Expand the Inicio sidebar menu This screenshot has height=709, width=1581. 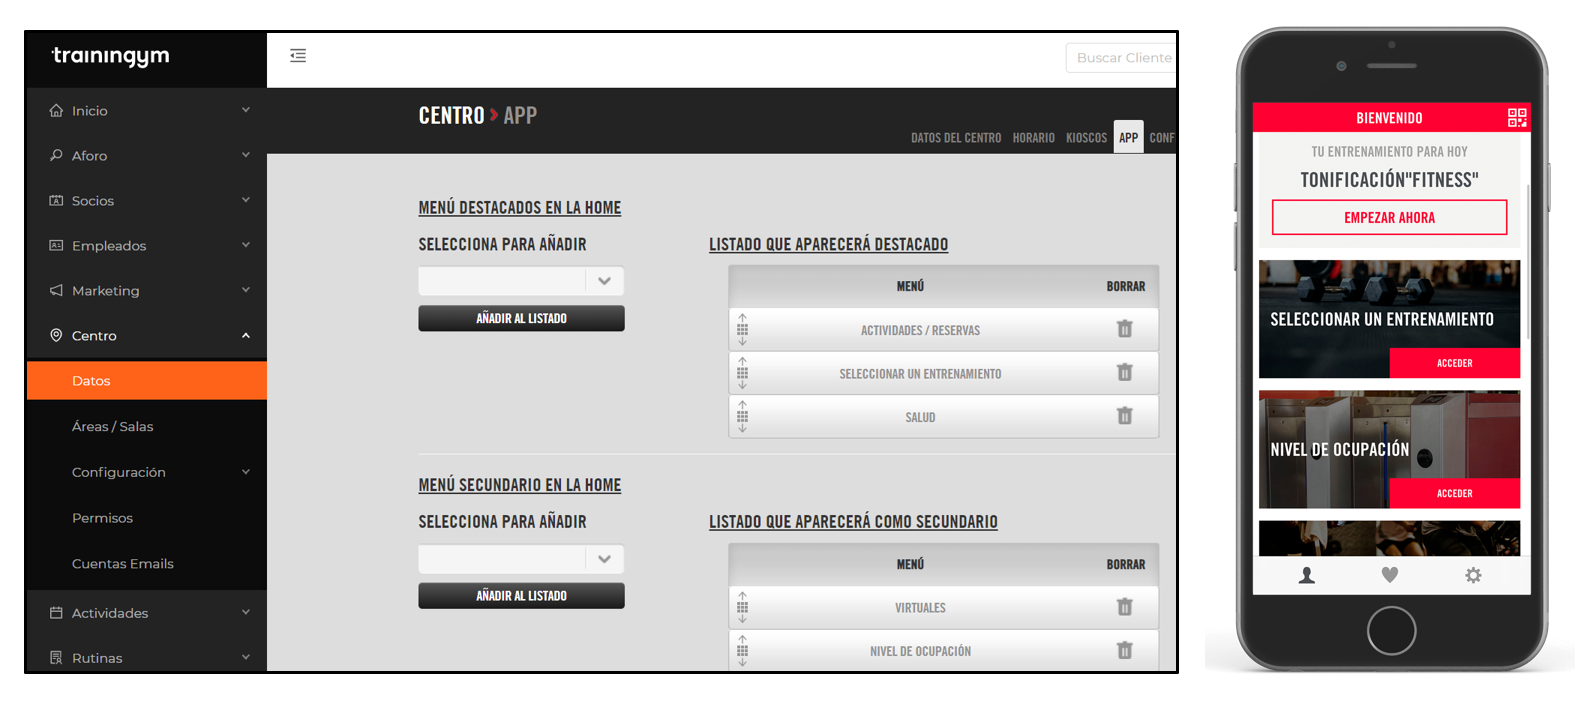246,110
